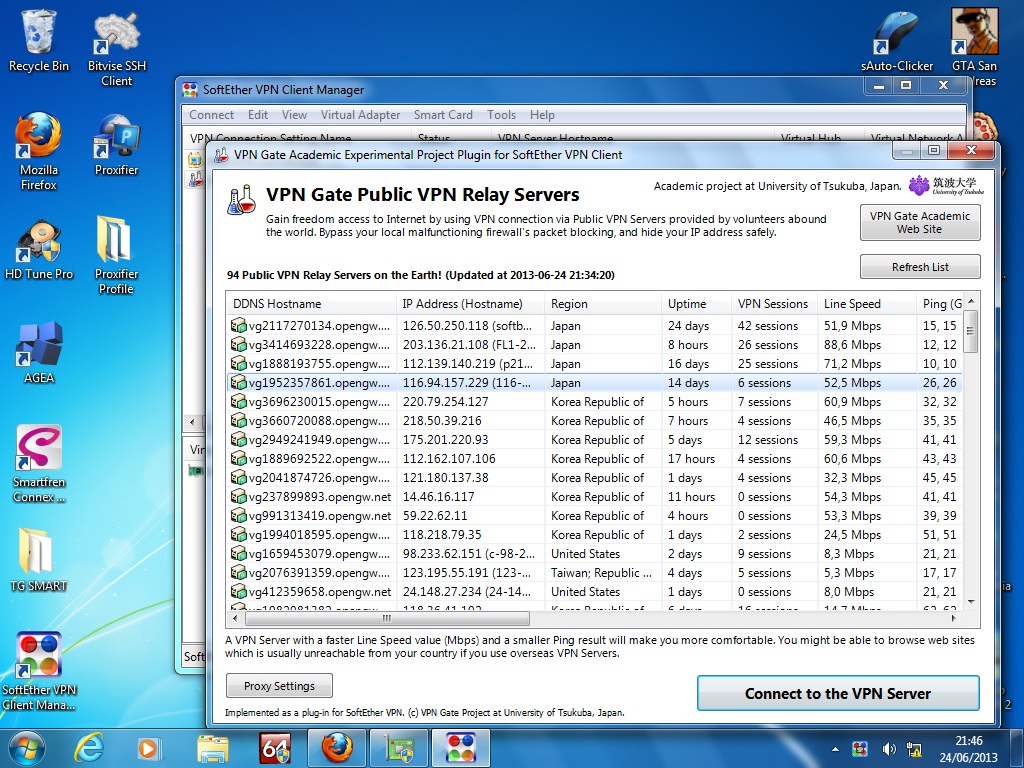Open Internet Explorer from taskbar

[x=89, y=748]
